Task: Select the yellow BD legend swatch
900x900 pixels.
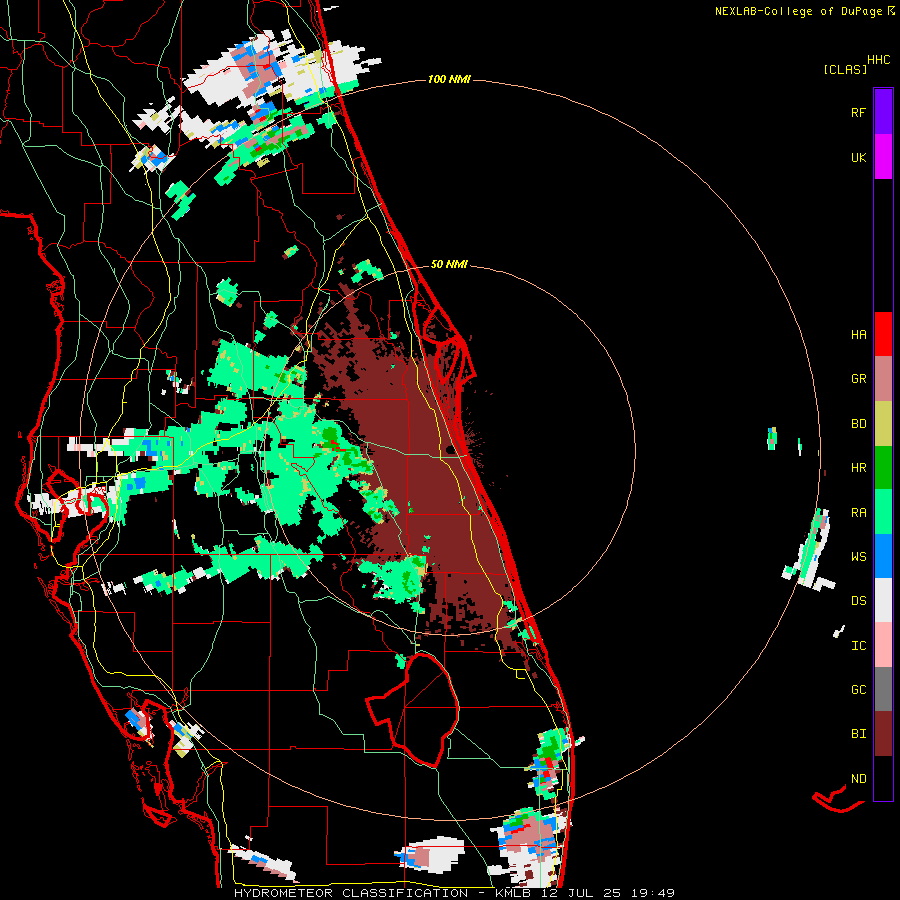Action: [x=883, y=424]
